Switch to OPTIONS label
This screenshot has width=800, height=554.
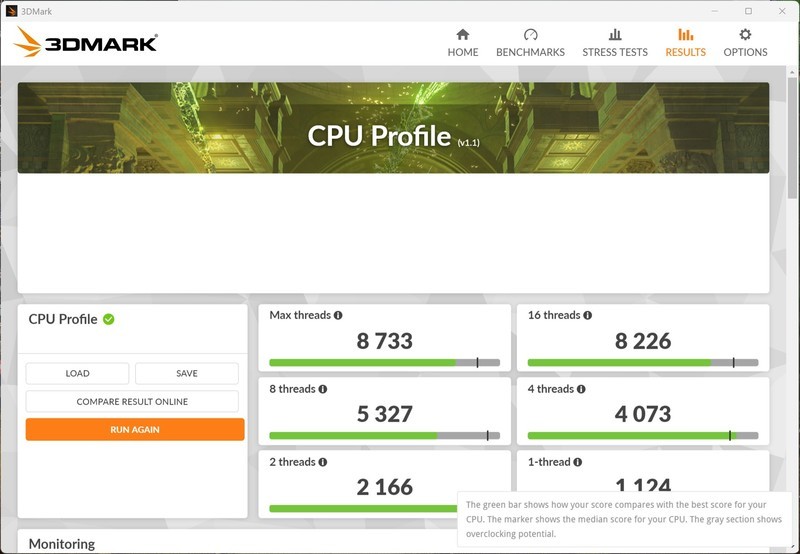(x=745, y=52)
